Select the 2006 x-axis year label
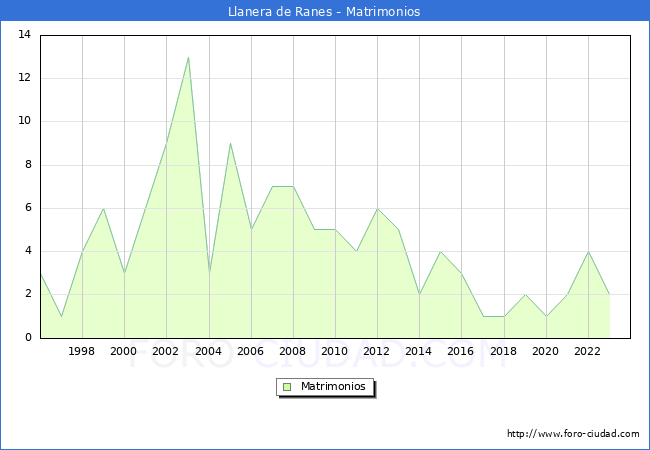 pos(250,352)
